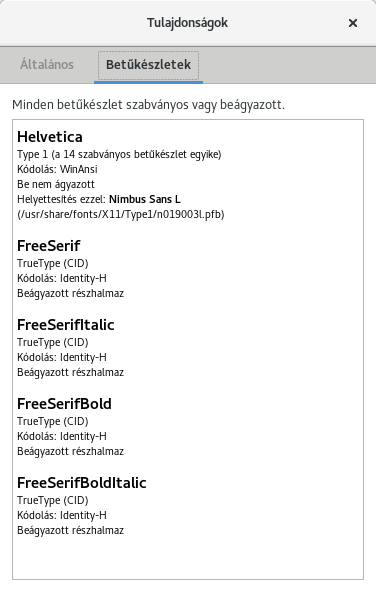Select the Betűkészletek tab

pyautogui.click(x=148, y=65)
